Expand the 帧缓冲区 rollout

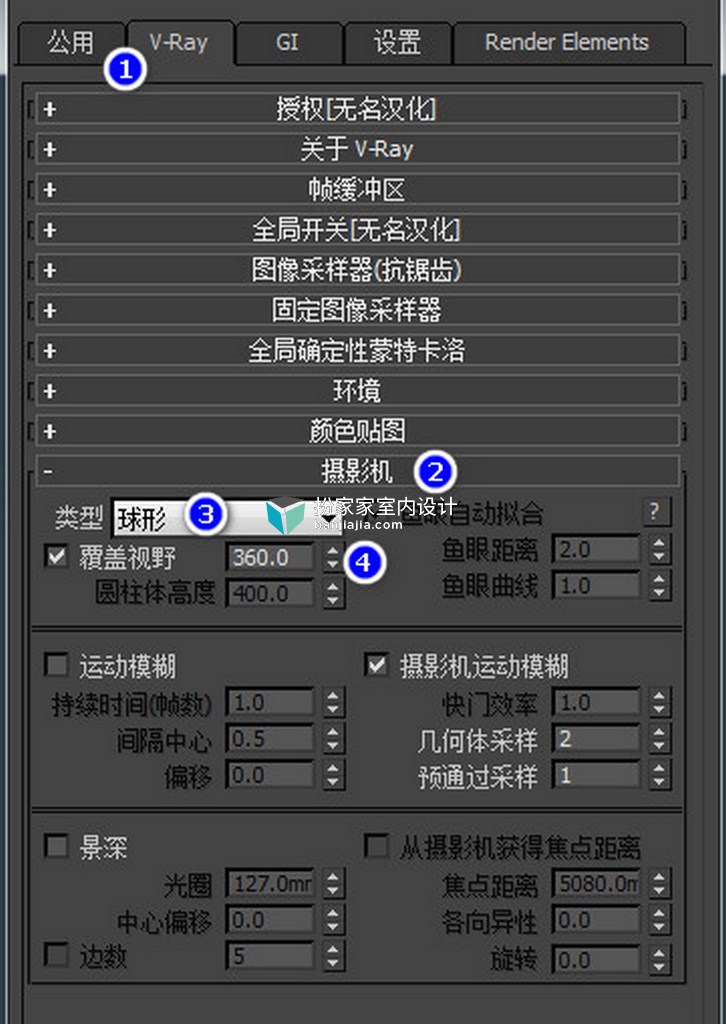point(357,190)
